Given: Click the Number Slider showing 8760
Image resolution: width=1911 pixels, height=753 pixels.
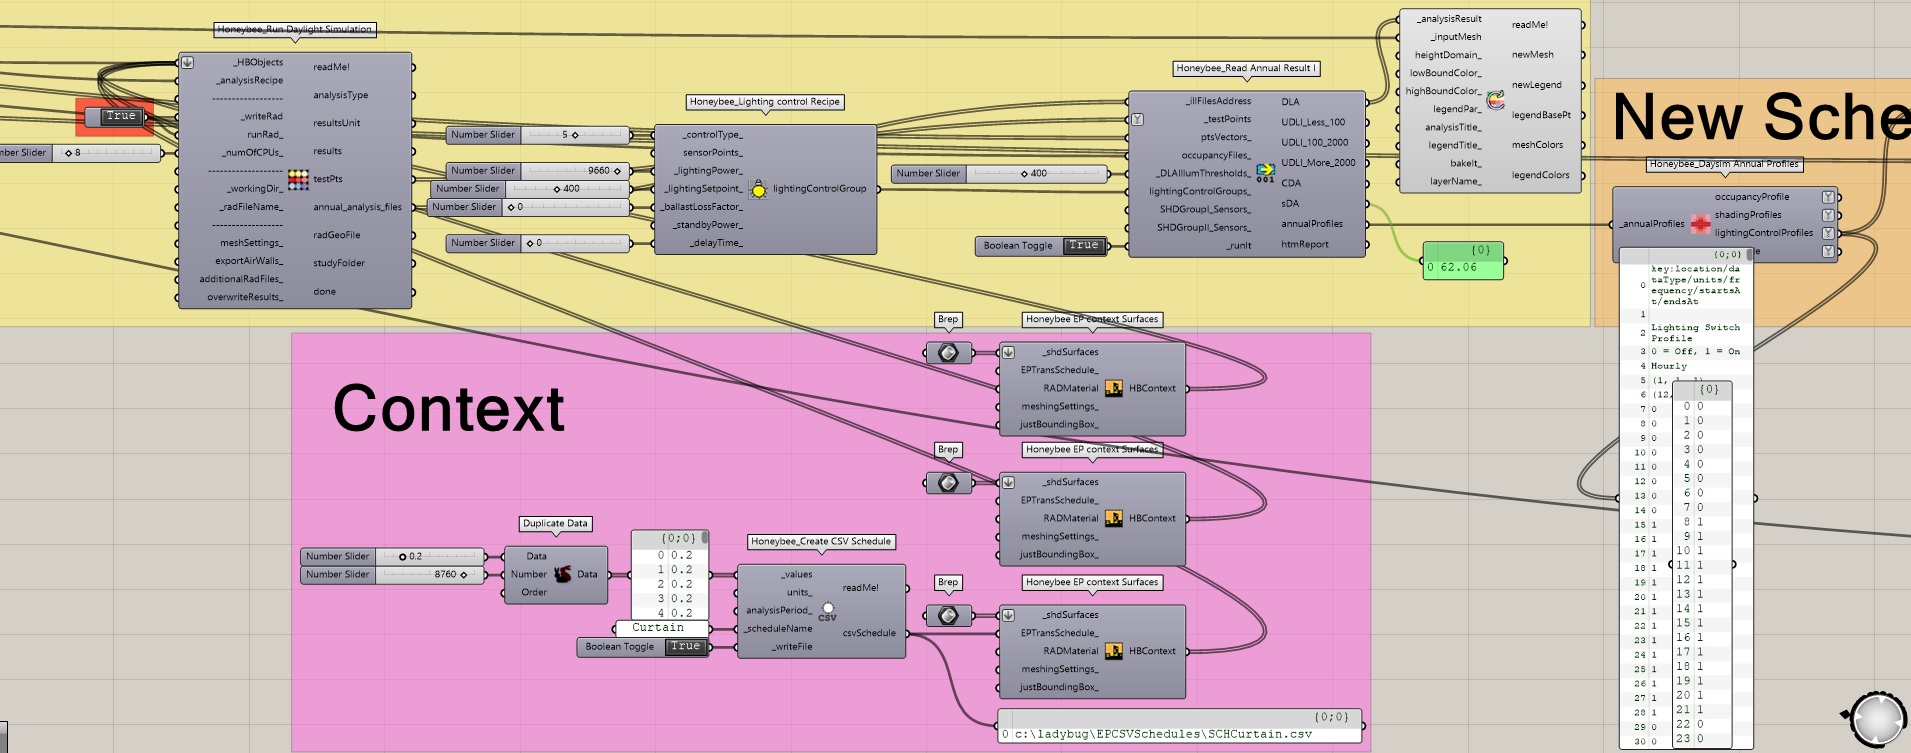Looking at the screenshot, I should pyautogui.click(x=393, y=575).
